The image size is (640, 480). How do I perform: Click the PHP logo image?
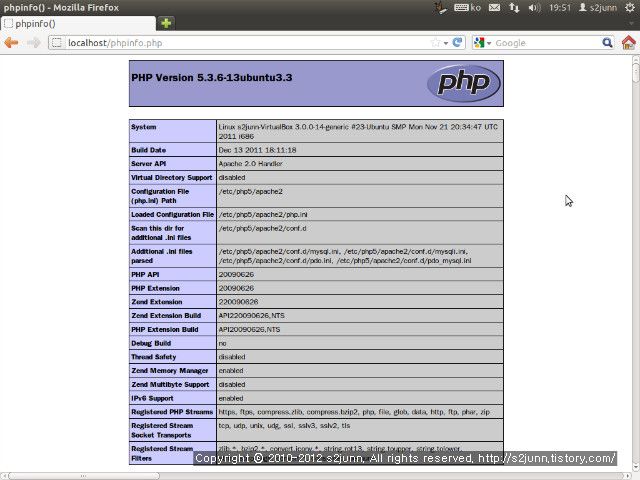[463, 83]
